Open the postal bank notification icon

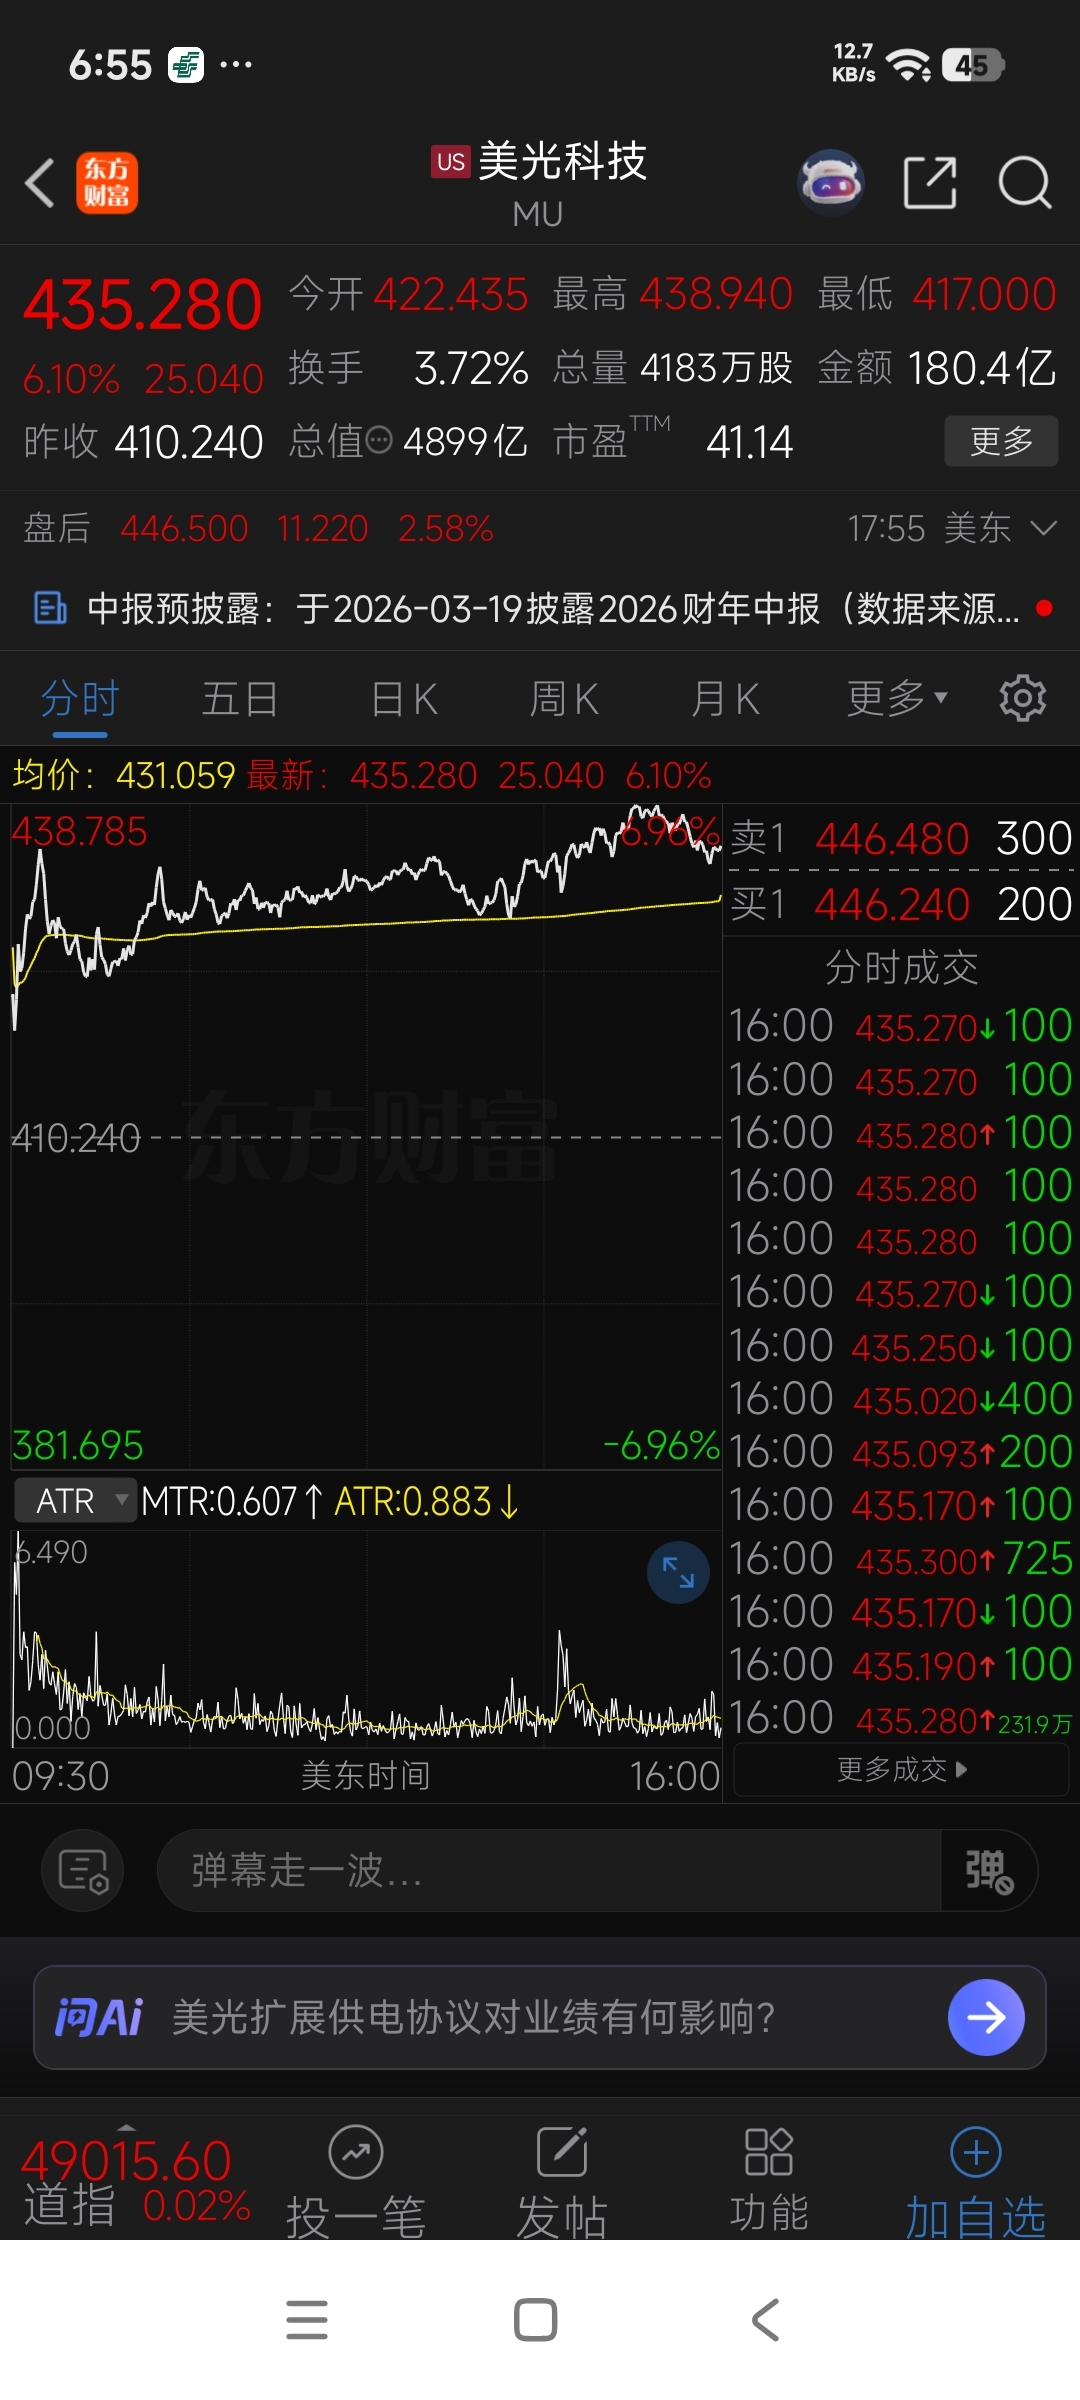coord(186,65)
